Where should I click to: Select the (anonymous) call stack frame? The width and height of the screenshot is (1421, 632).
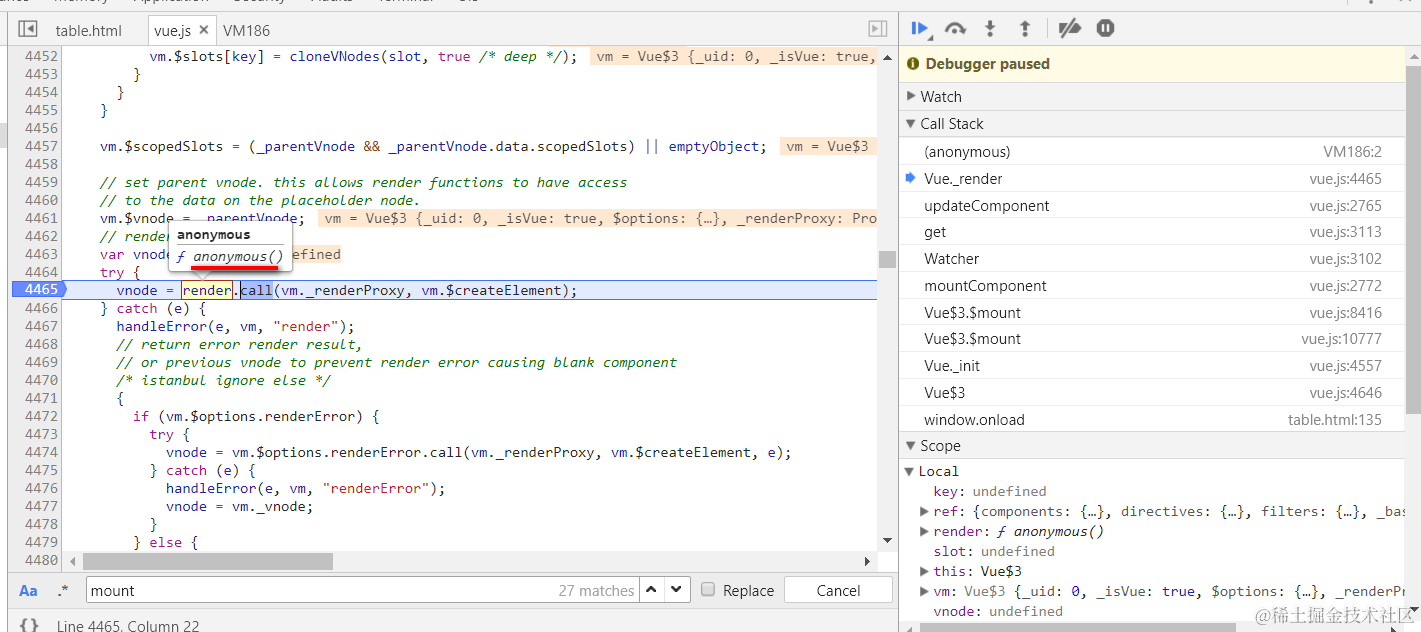click(x=1152, y=152)
